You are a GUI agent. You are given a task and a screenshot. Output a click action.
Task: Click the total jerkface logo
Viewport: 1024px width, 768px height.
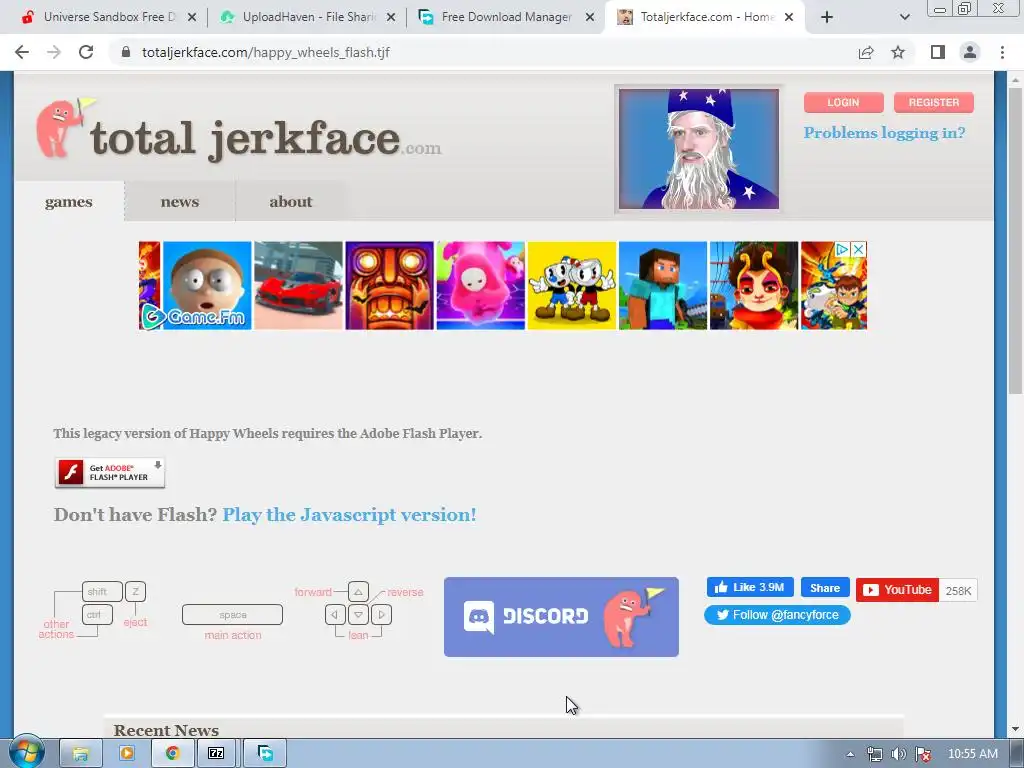[238, 131]
